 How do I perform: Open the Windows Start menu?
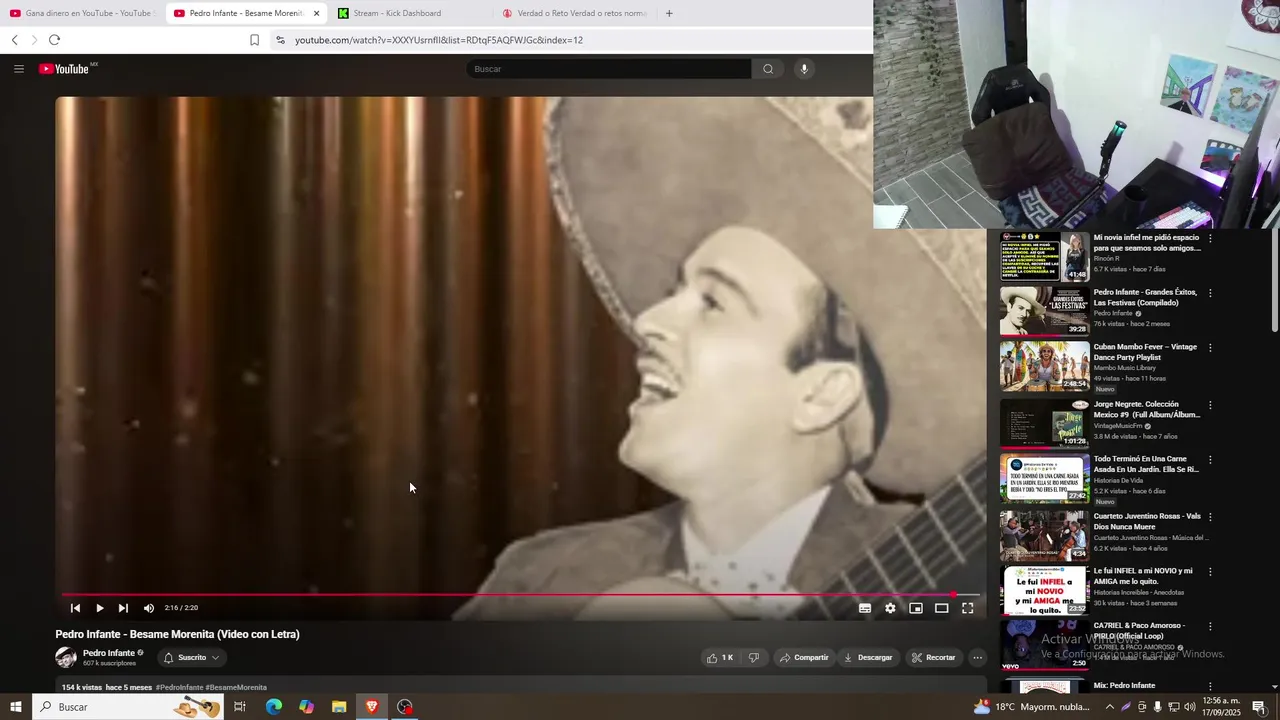click(x=16, y=707)
